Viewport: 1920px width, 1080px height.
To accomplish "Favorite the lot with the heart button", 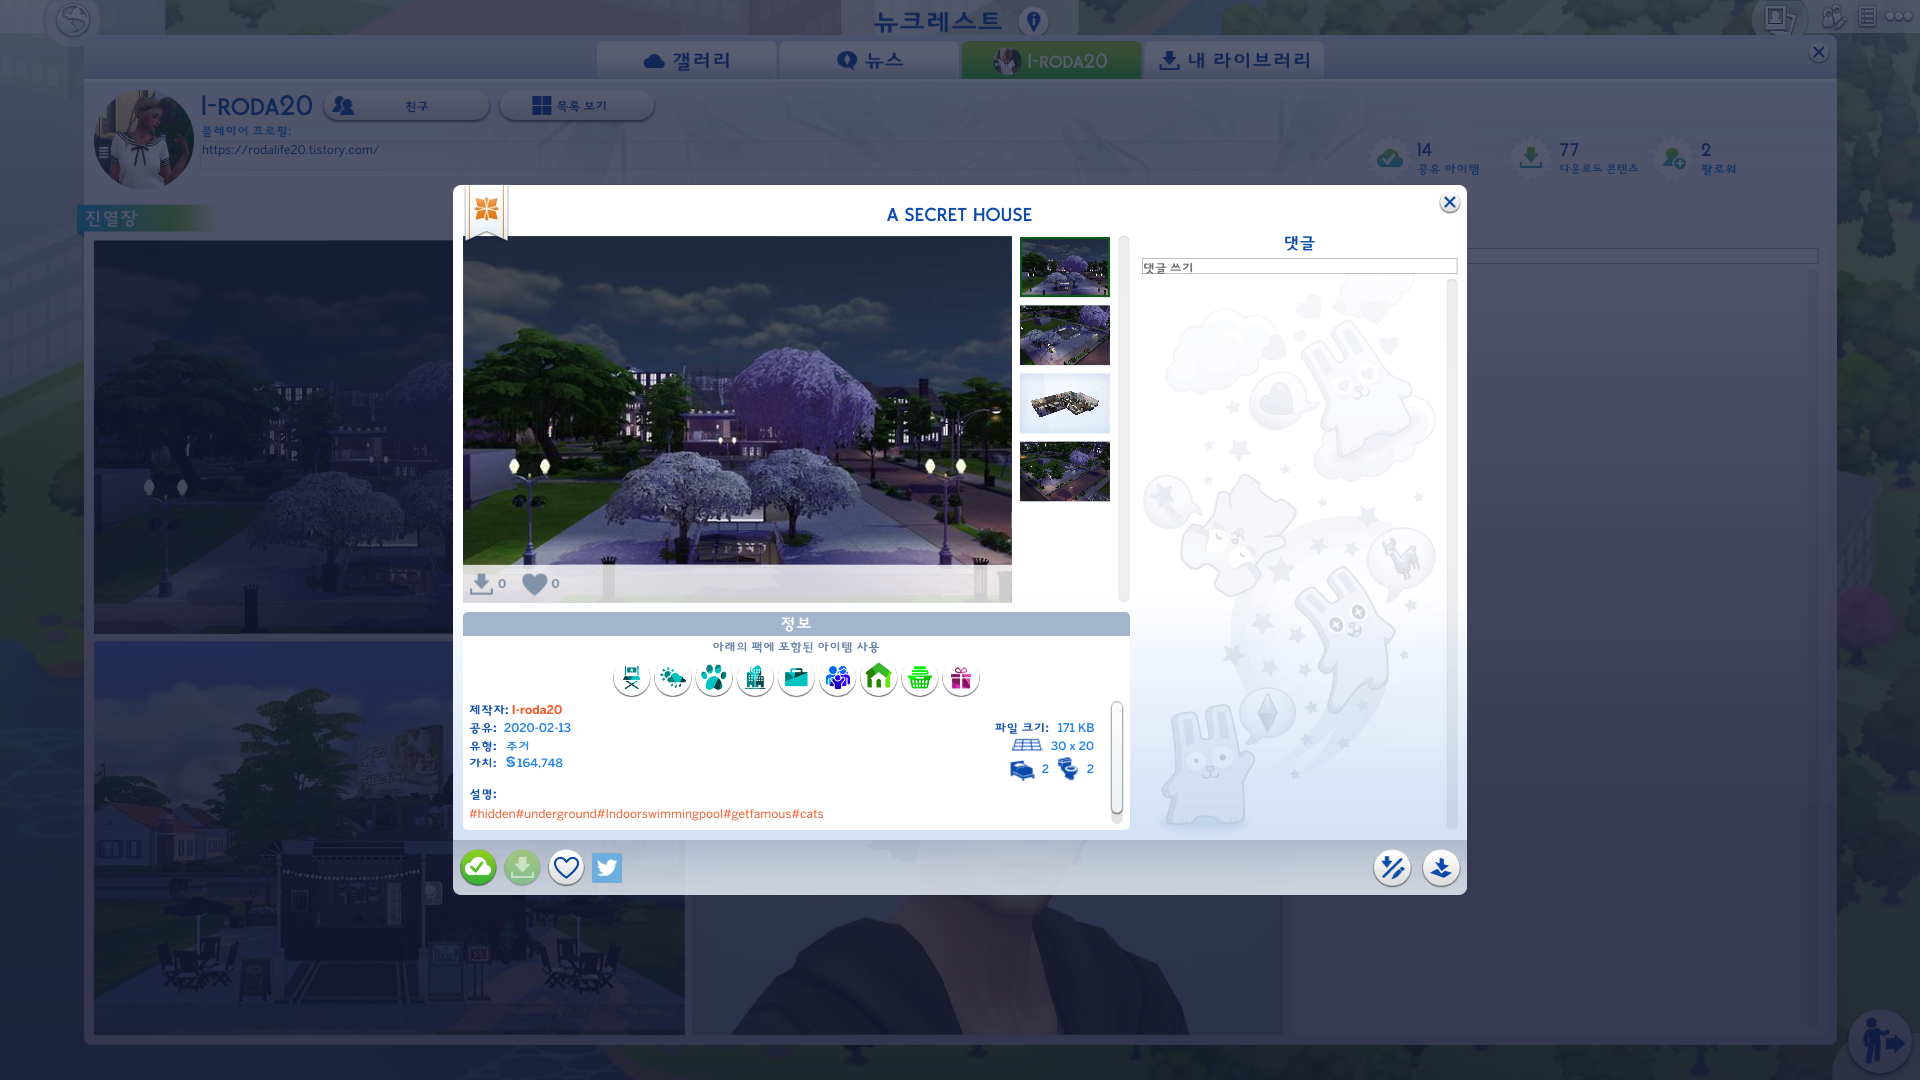I will click(x=566, y=867).
